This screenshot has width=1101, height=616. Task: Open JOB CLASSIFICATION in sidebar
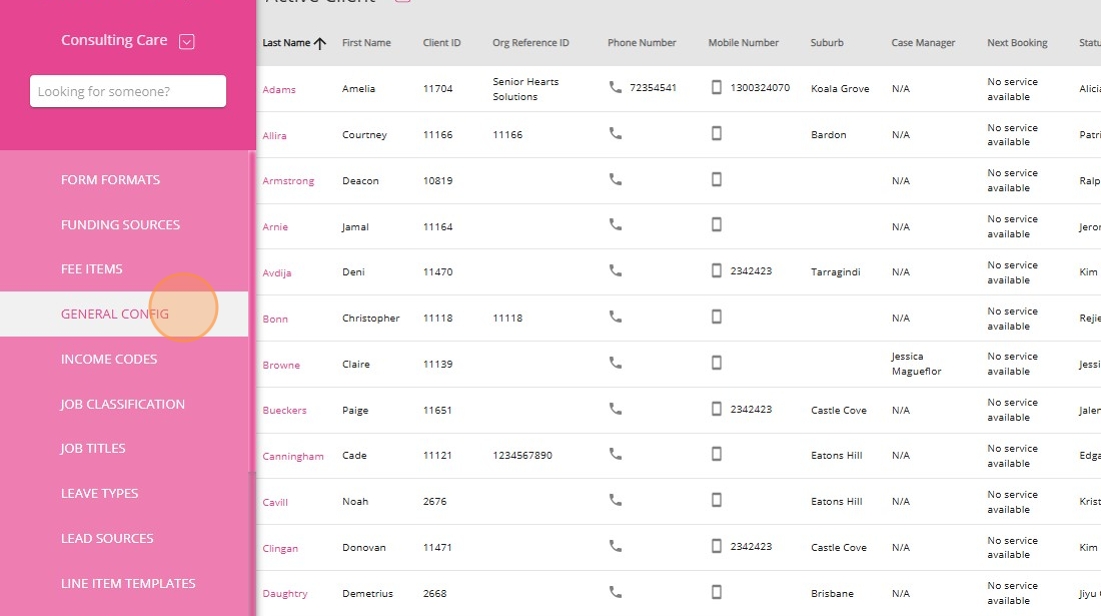122,404
